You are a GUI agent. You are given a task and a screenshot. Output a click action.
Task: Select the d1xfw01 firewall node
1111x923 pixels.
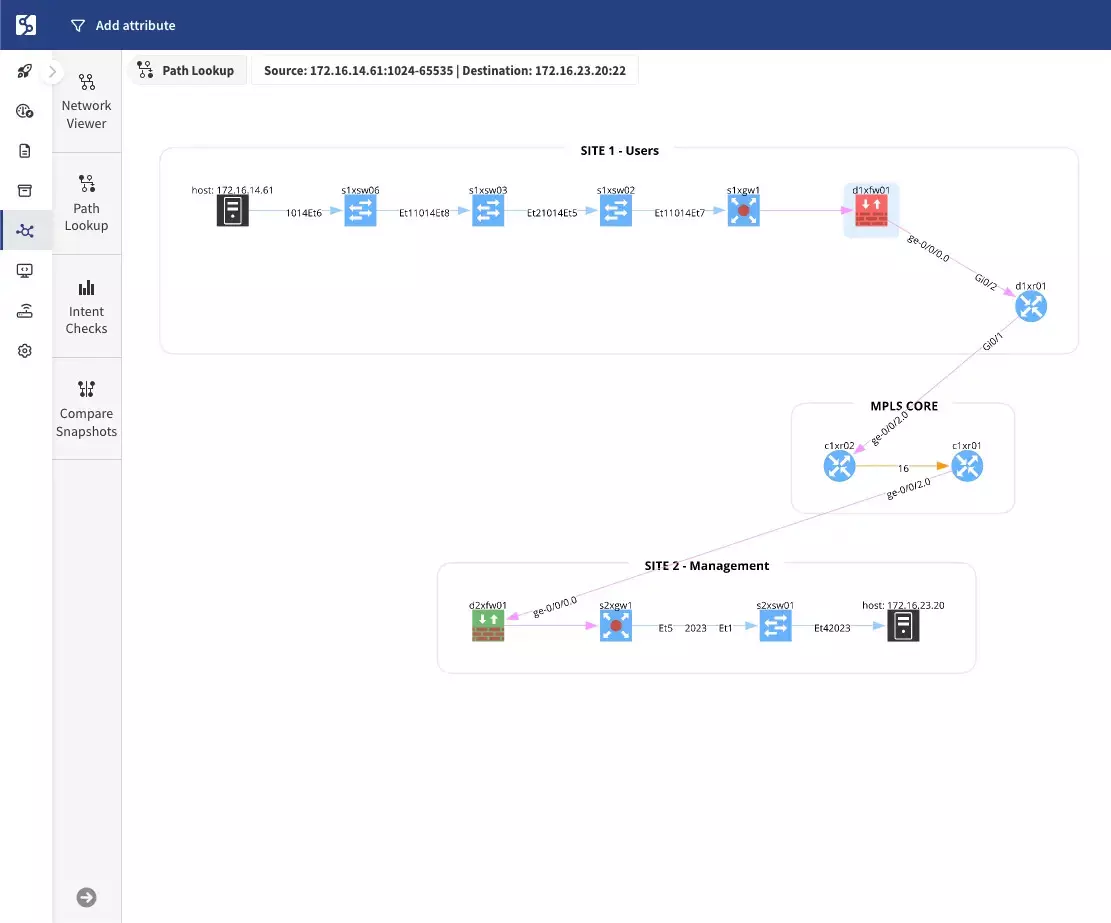[870, 209]
